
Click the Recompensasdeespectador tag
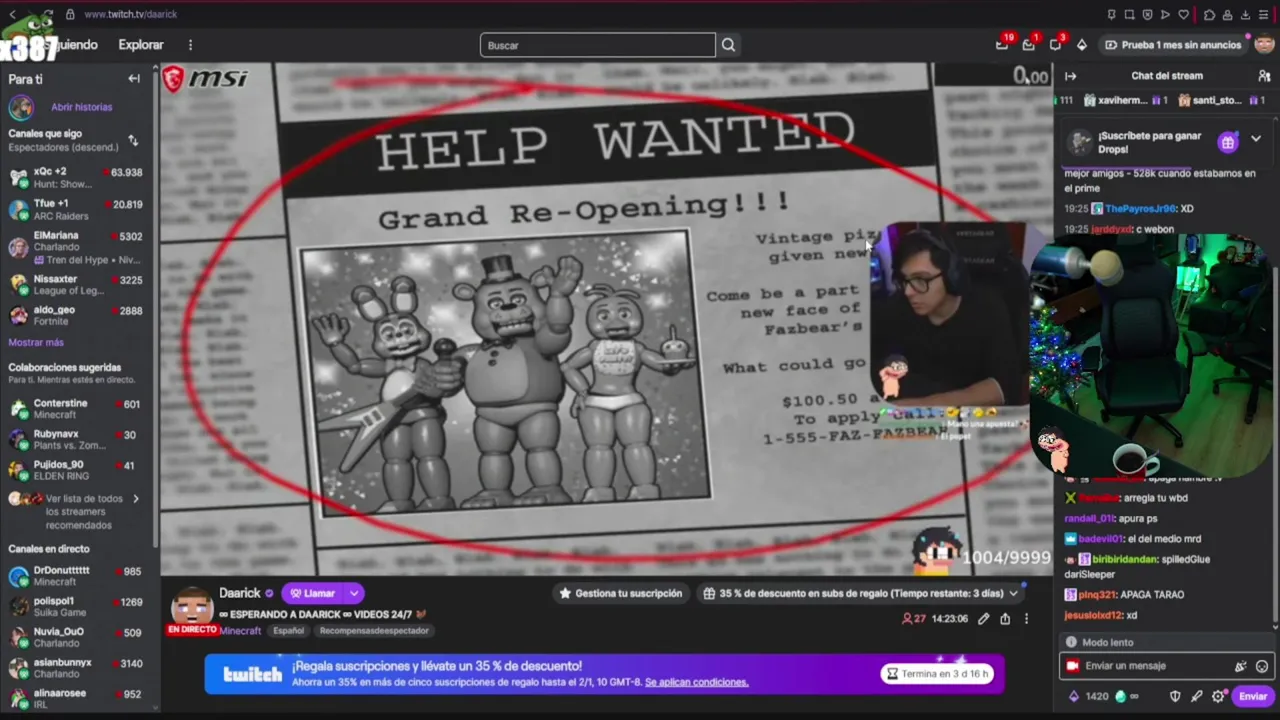(374, 631)
